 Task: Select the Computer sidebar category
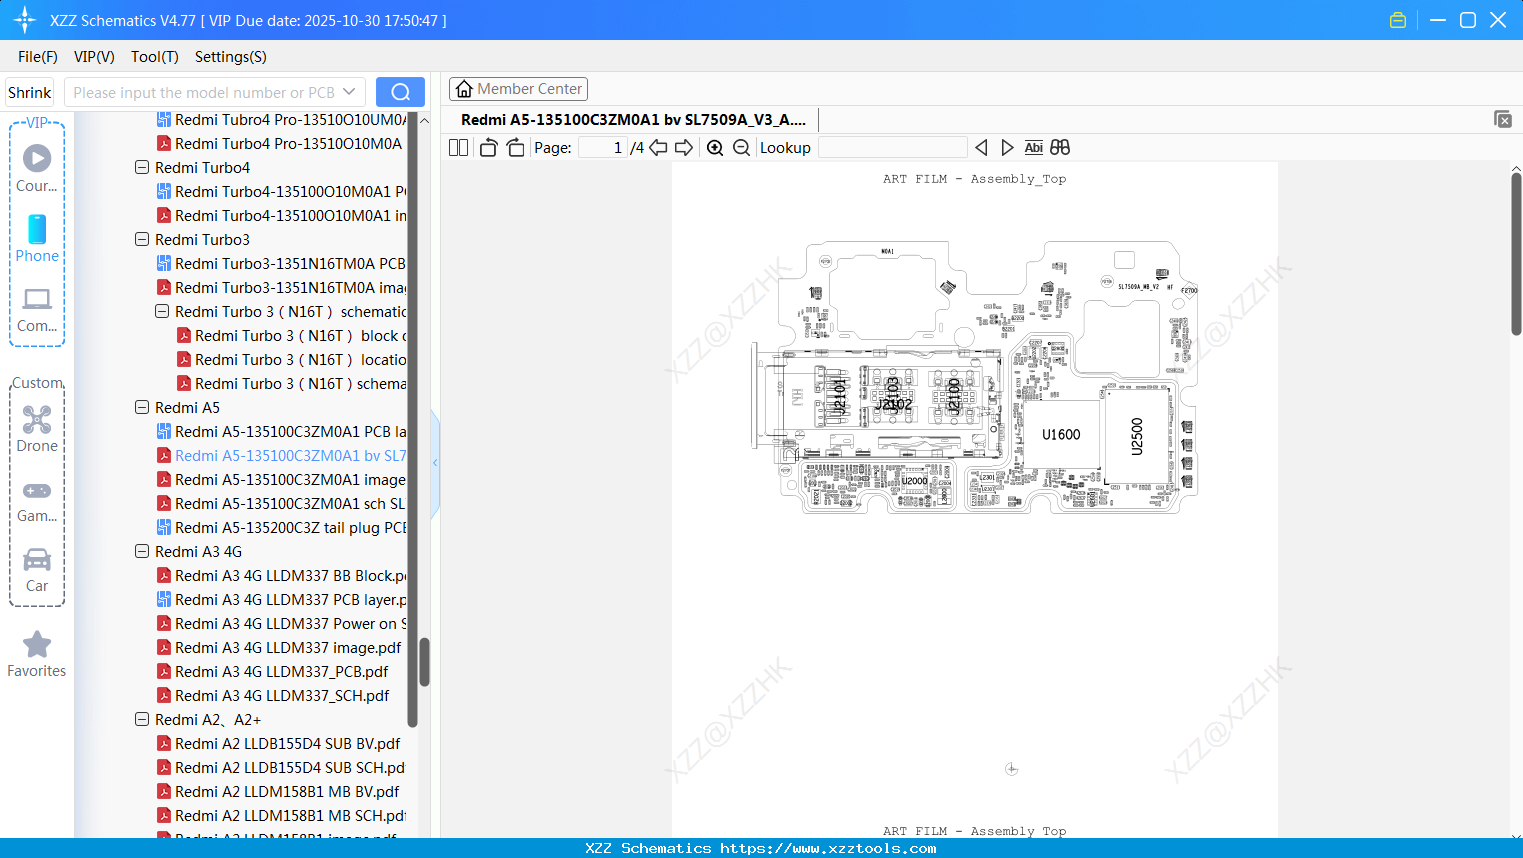tap(37, 309)
